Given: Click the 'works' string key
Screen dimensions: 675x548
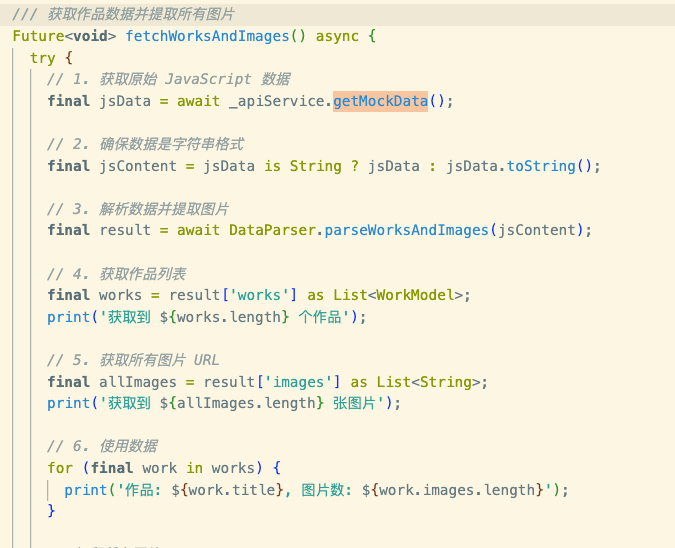Looking at the screenshot, I should click(x=259, y=295).
